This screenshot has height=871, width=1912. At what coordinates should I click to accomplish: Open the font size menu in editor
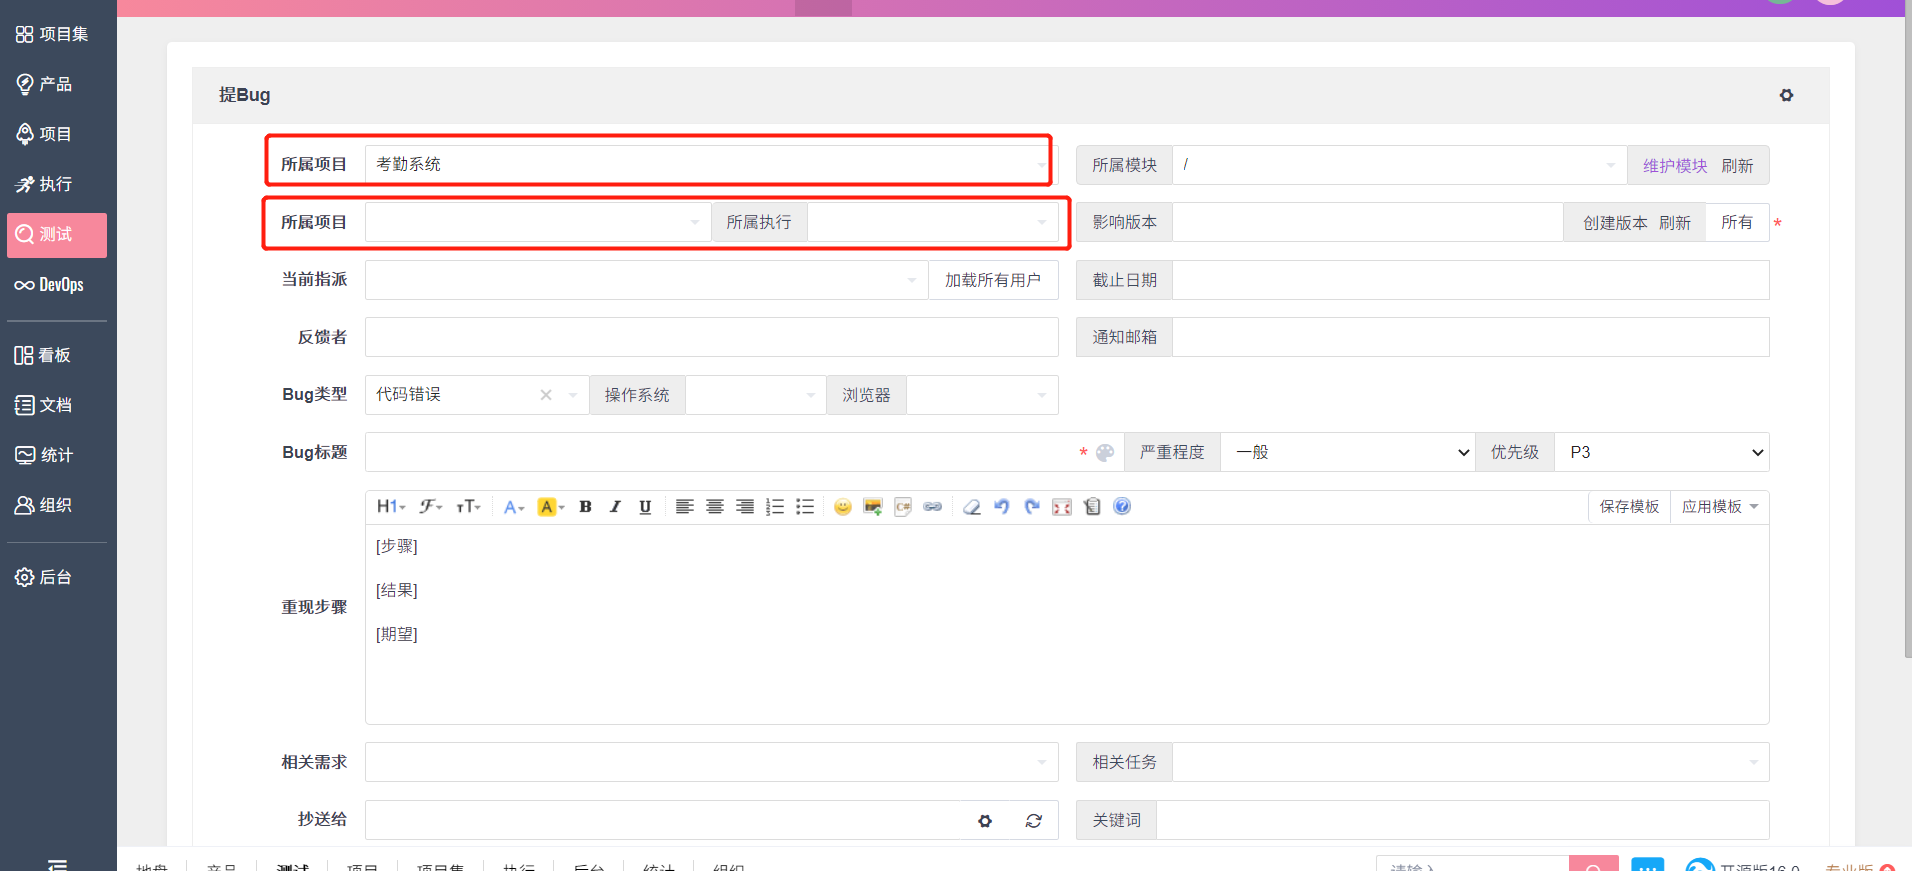[468, 507]
